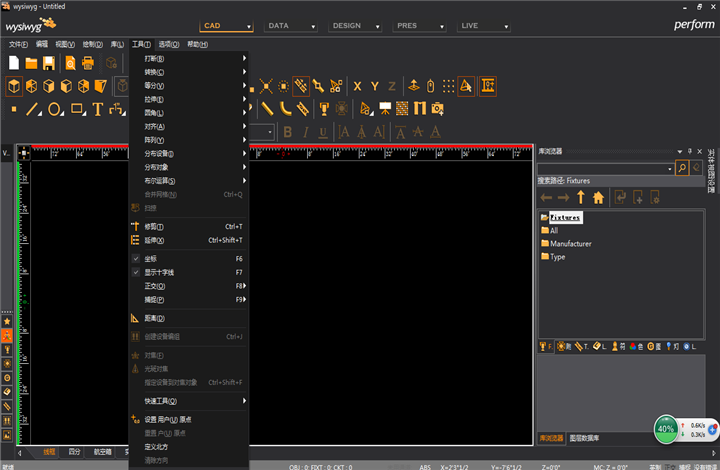Click the Print icon in toolbar

(x=88, y=63)
